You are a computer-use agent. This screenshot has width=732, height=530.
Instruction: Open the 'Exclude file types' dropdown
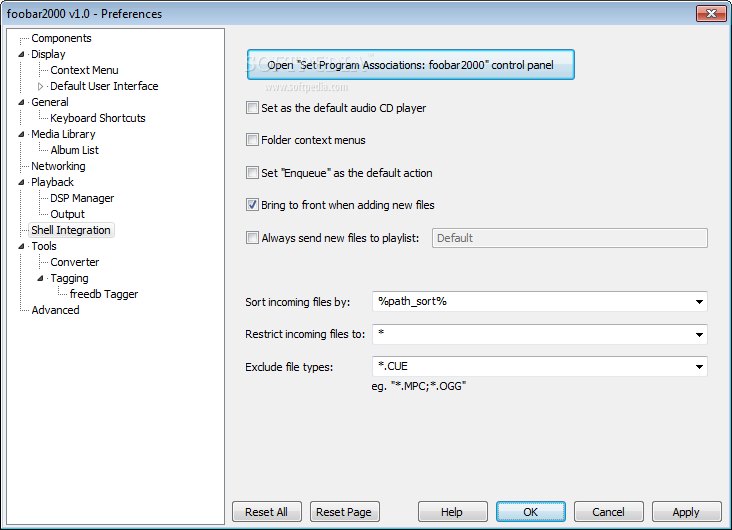click(697, 367)
